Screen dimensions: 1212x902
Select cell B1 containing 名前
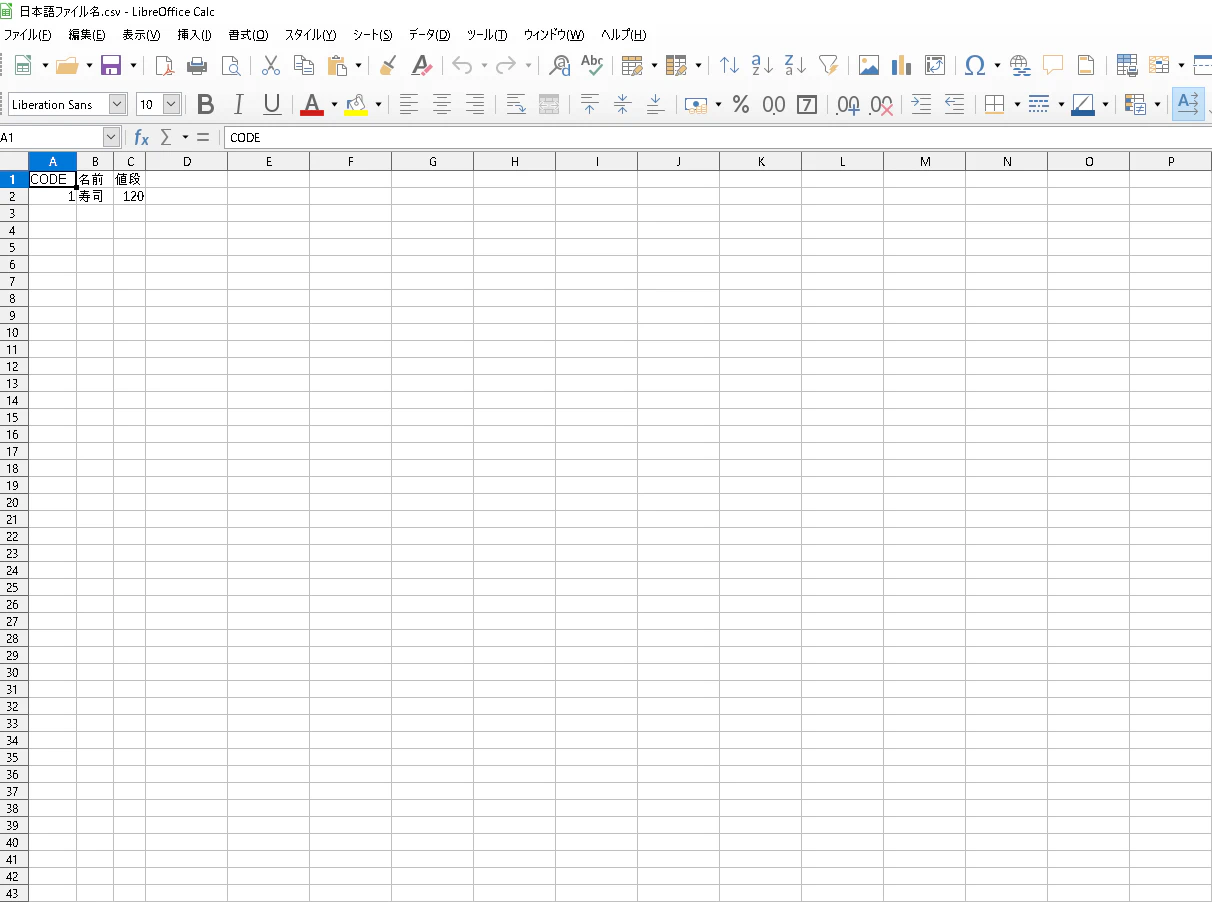click(95, 180)
